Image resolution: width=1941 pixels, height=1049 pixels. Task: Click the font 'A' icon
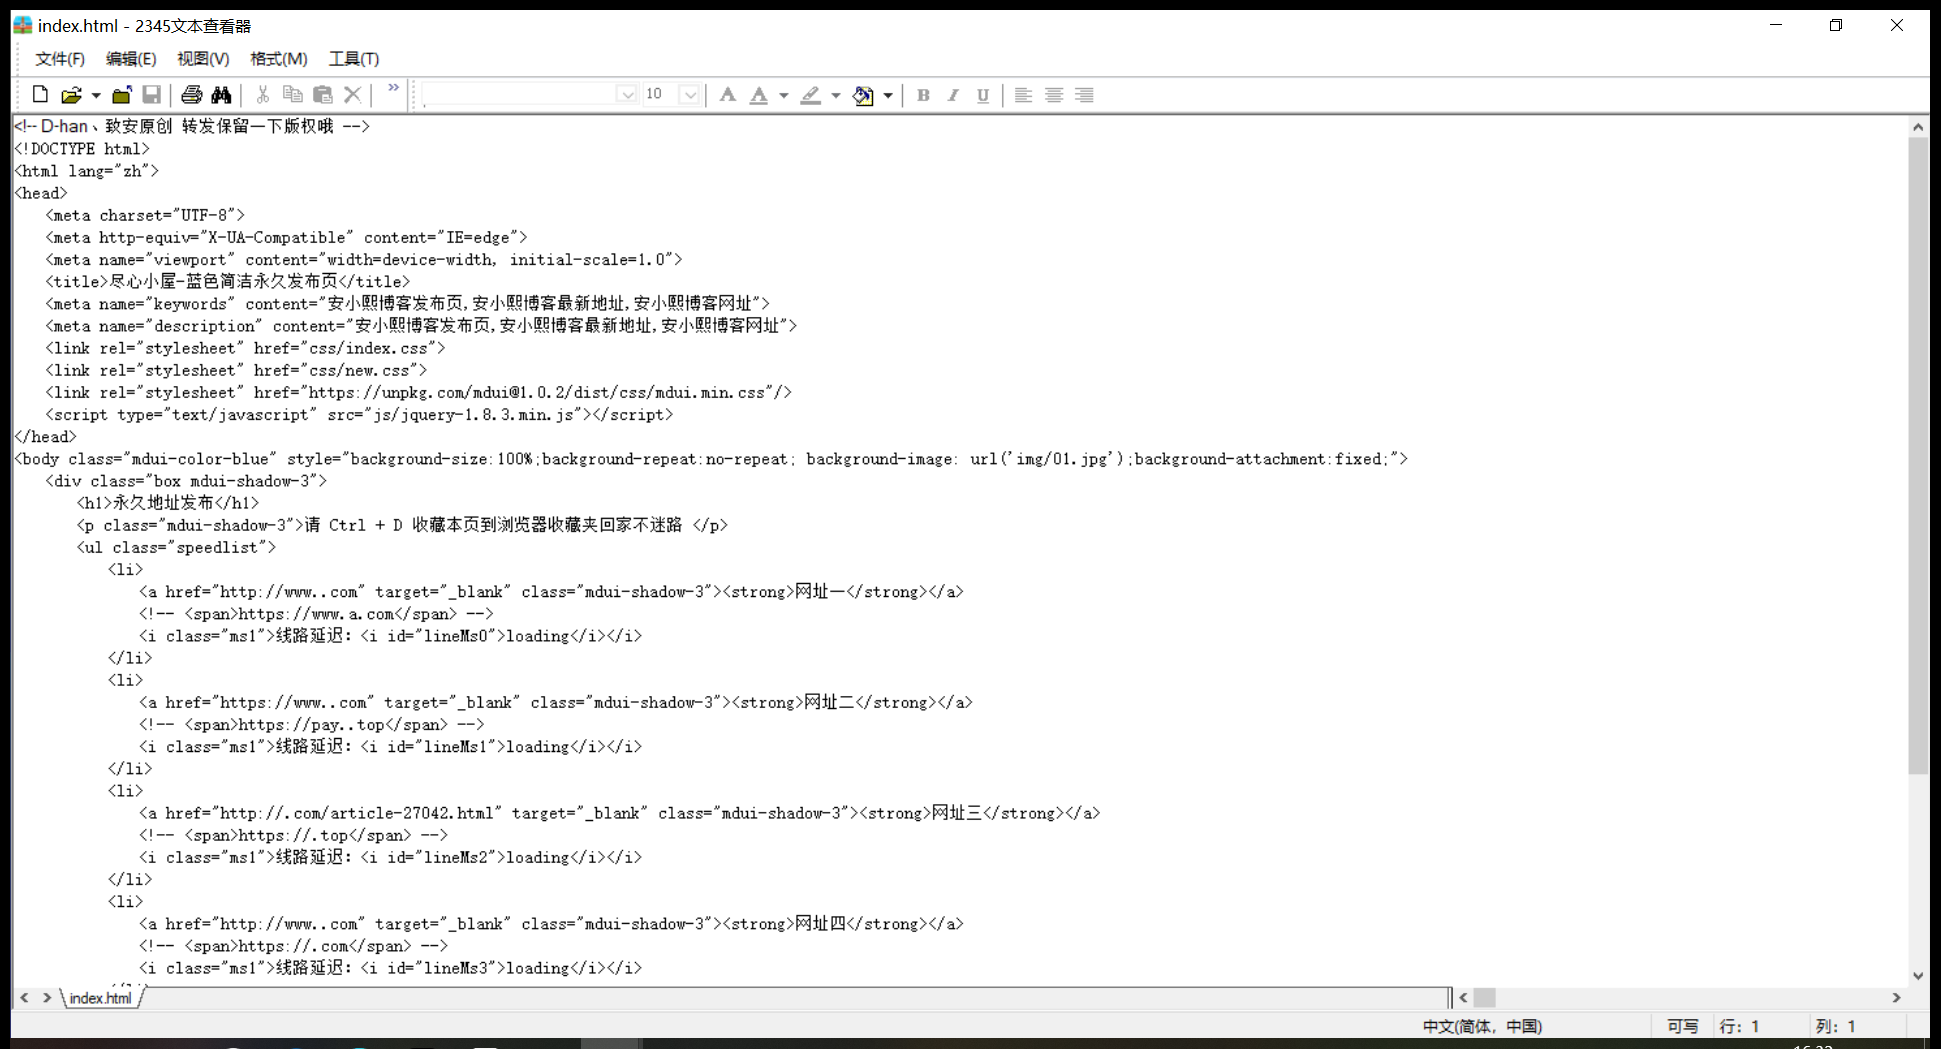(728, 95)
